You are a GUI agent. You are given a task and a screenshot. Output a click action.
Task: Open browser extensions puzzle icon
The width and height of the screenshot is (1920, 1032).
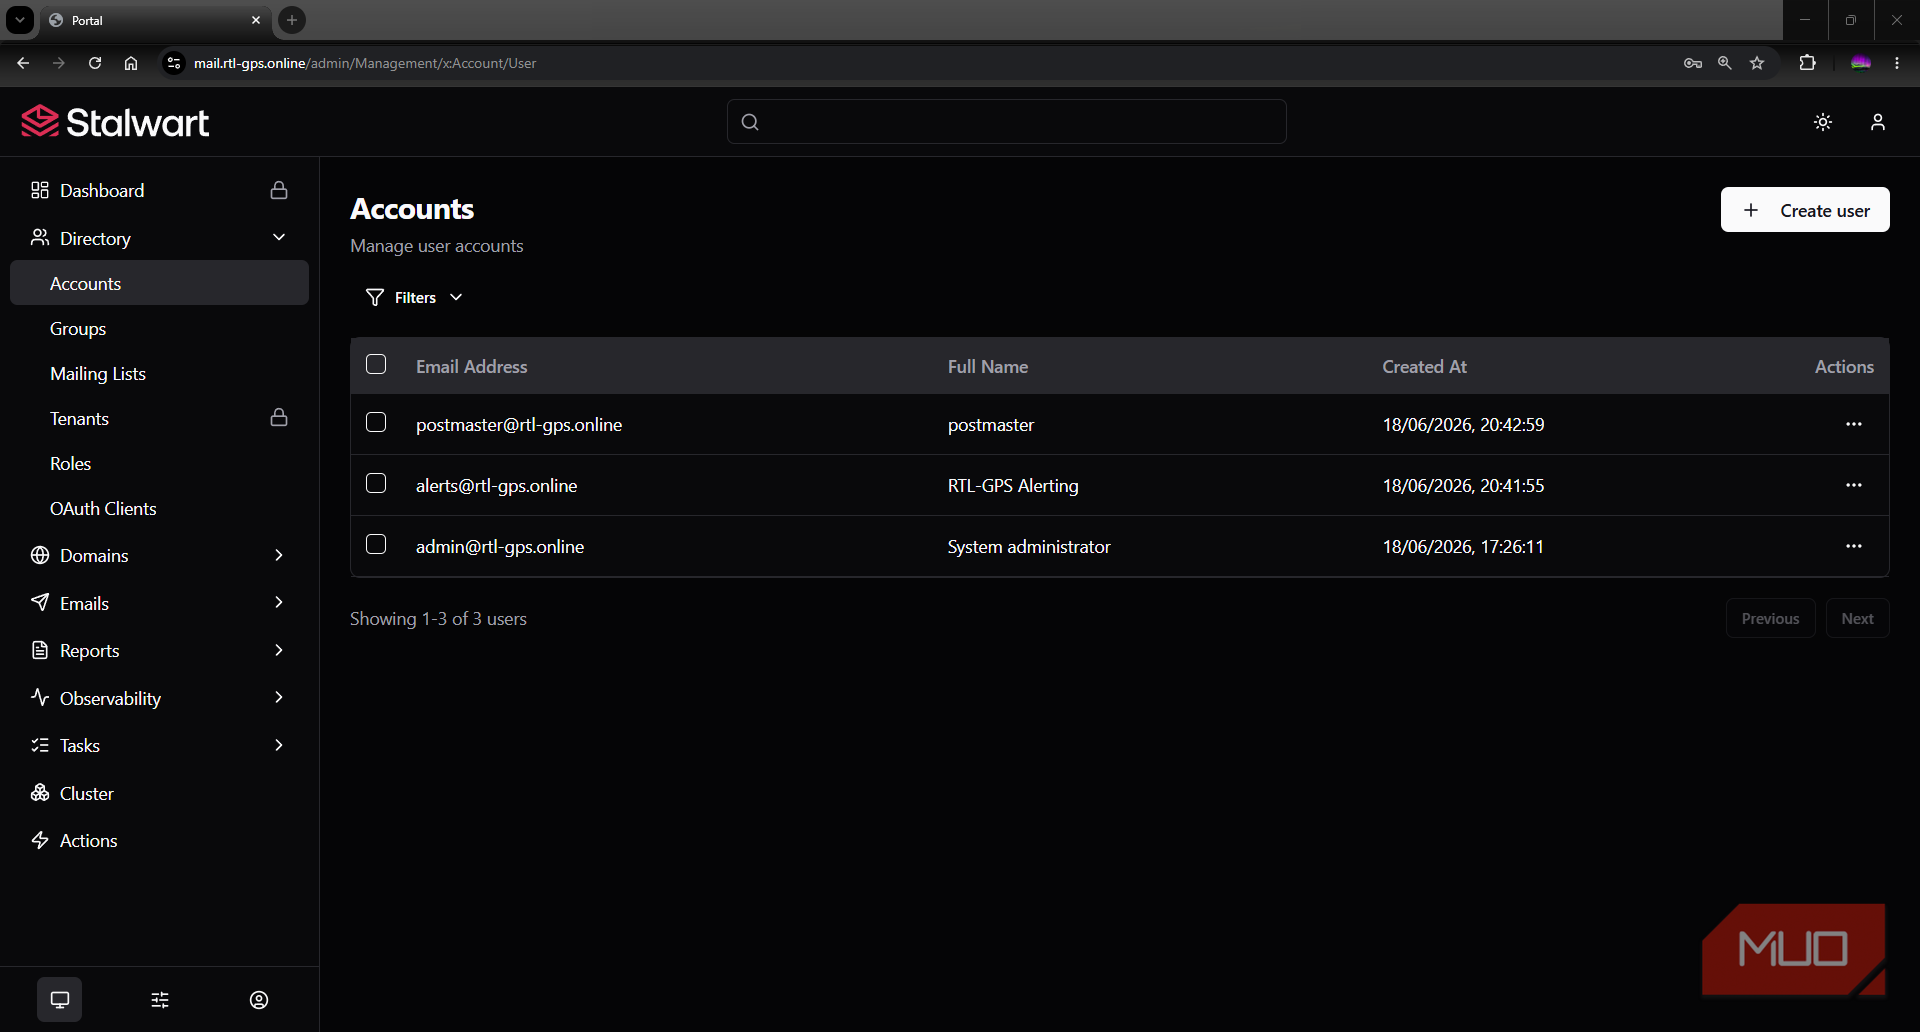(1807, 63)
